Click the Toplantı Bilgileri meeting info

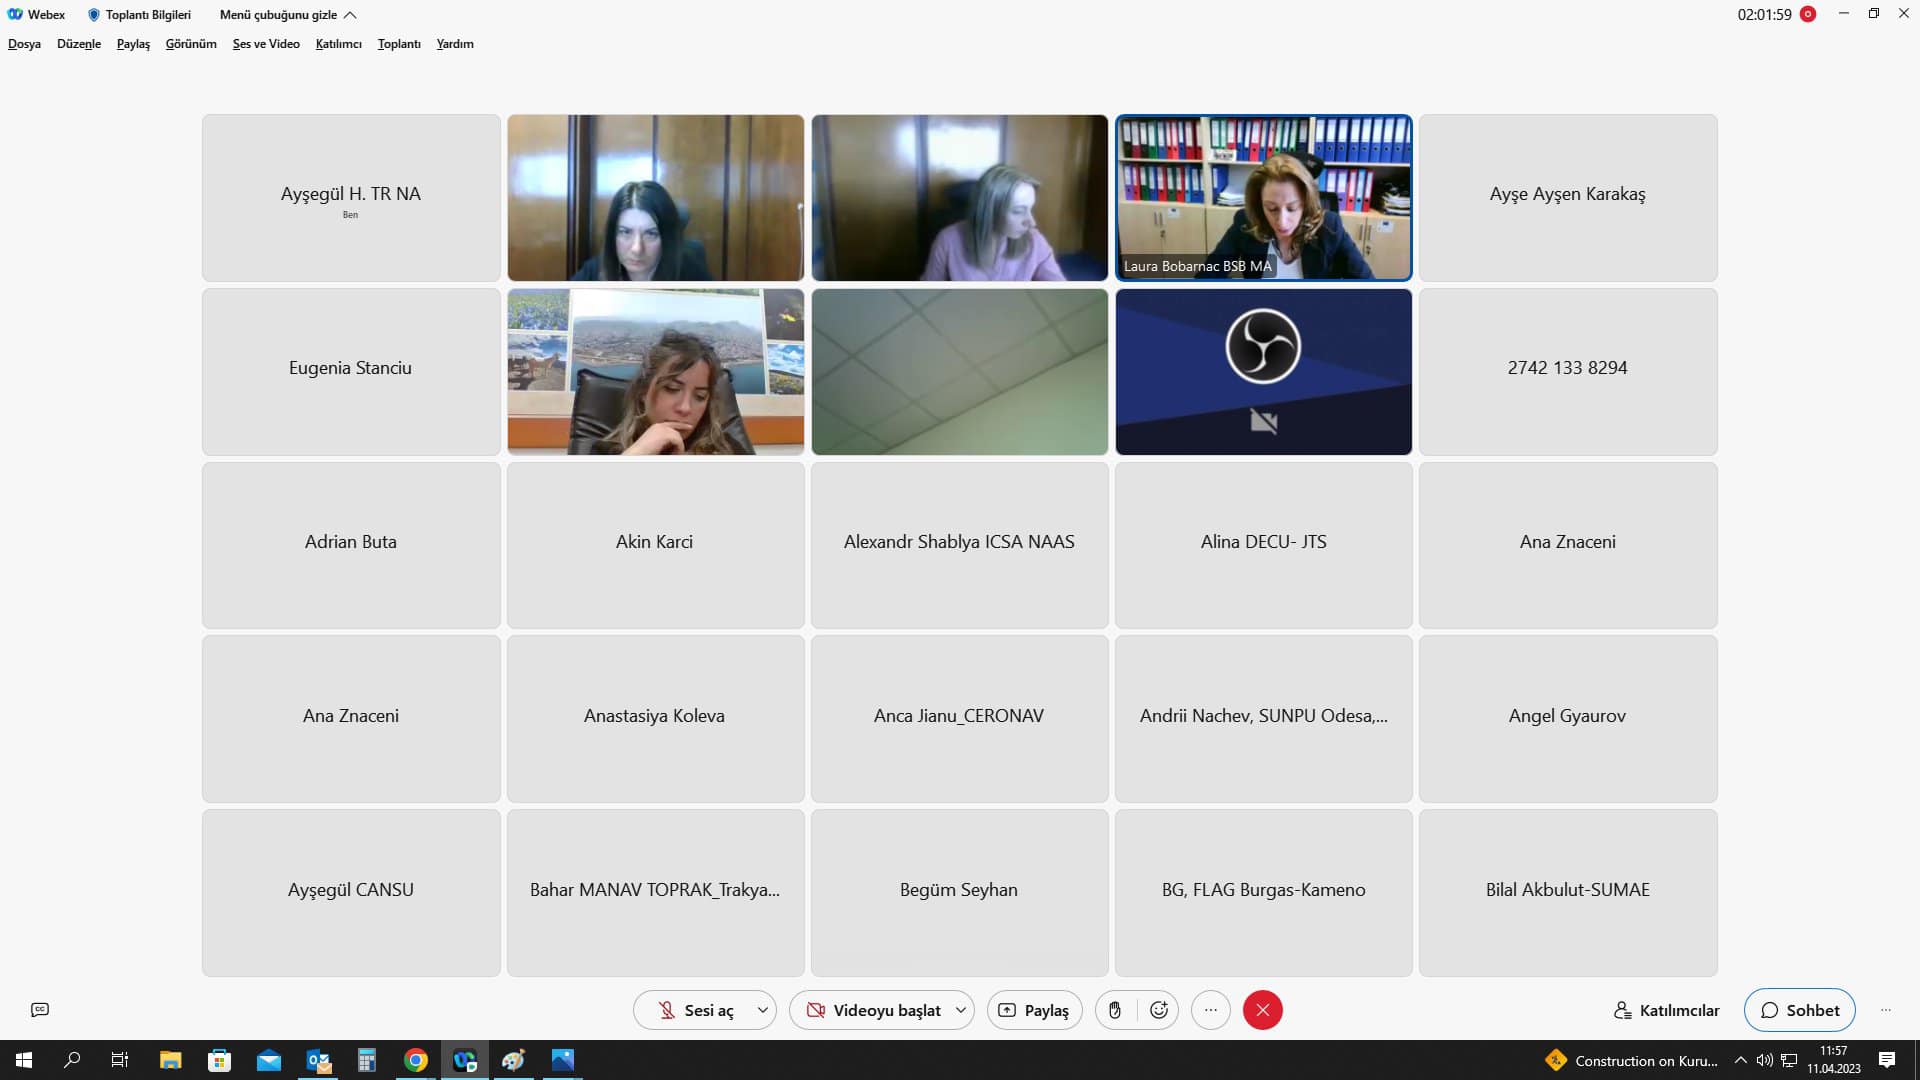[x=139, y=15]
